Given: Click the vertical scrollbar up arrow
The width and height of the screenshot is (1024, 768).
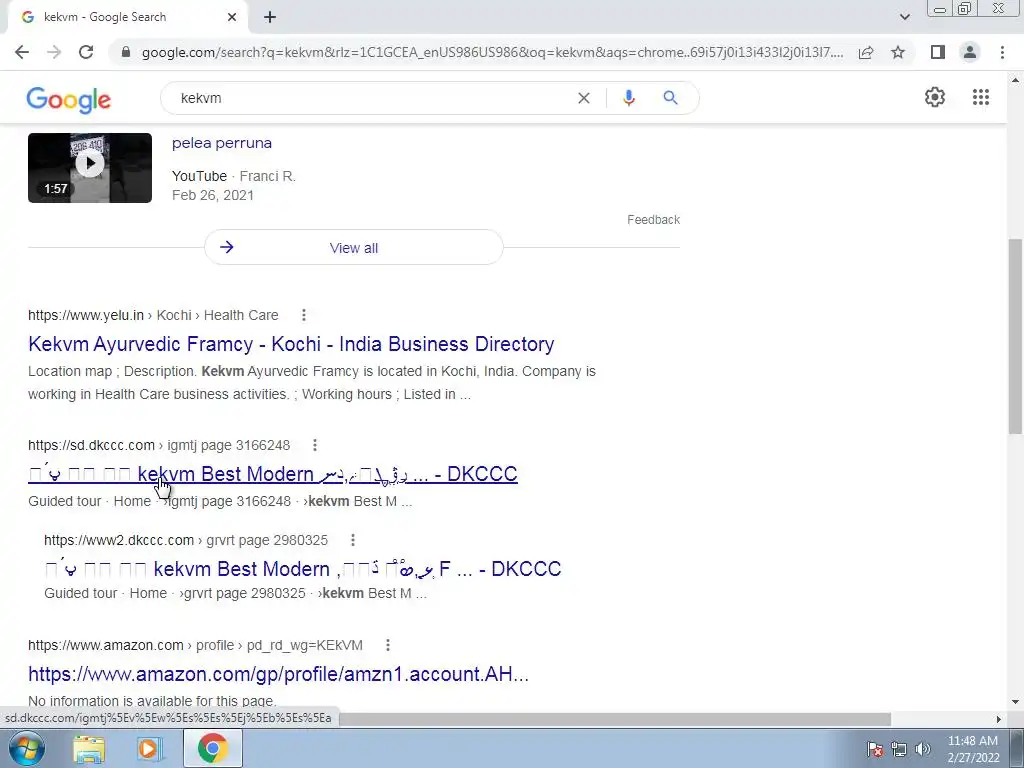Looking at the screenshot, I should (1016, 80).
